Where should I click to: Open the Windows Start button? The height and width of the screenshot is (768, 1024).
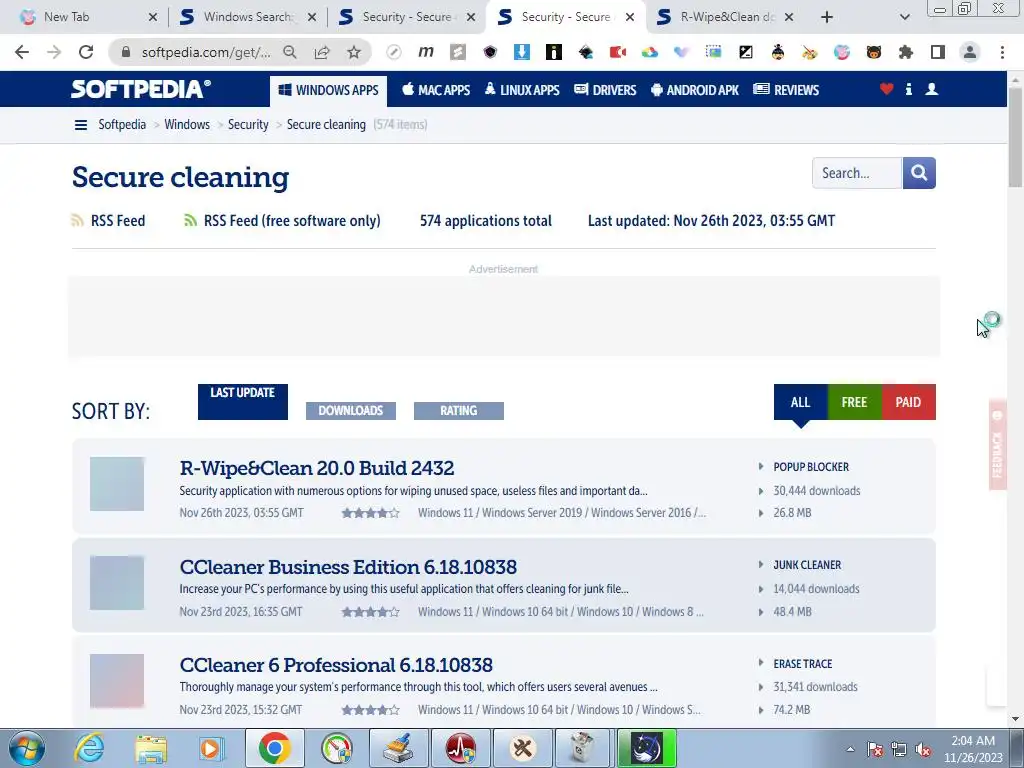(x=26, y=748)
